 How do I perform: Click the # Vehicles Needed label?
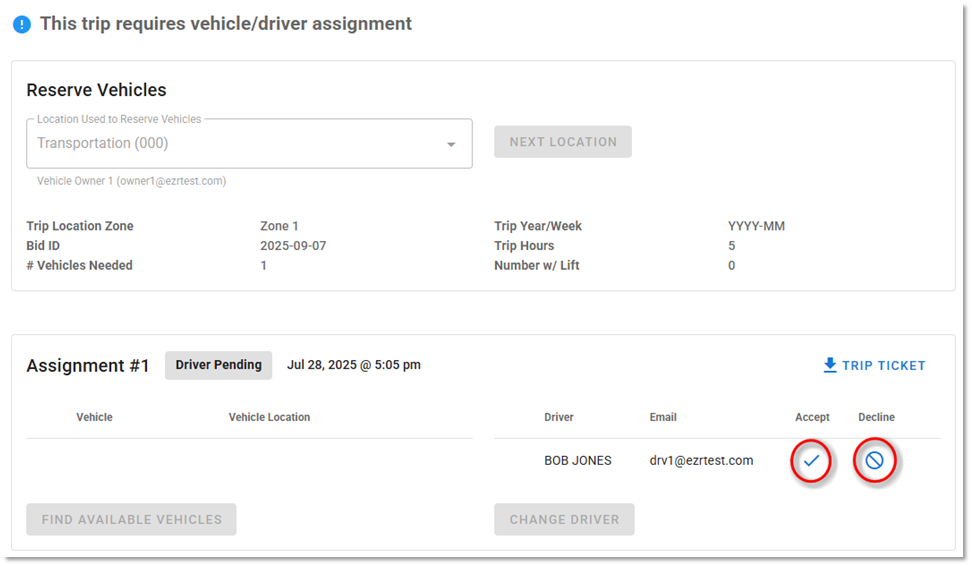click(79, 265)
